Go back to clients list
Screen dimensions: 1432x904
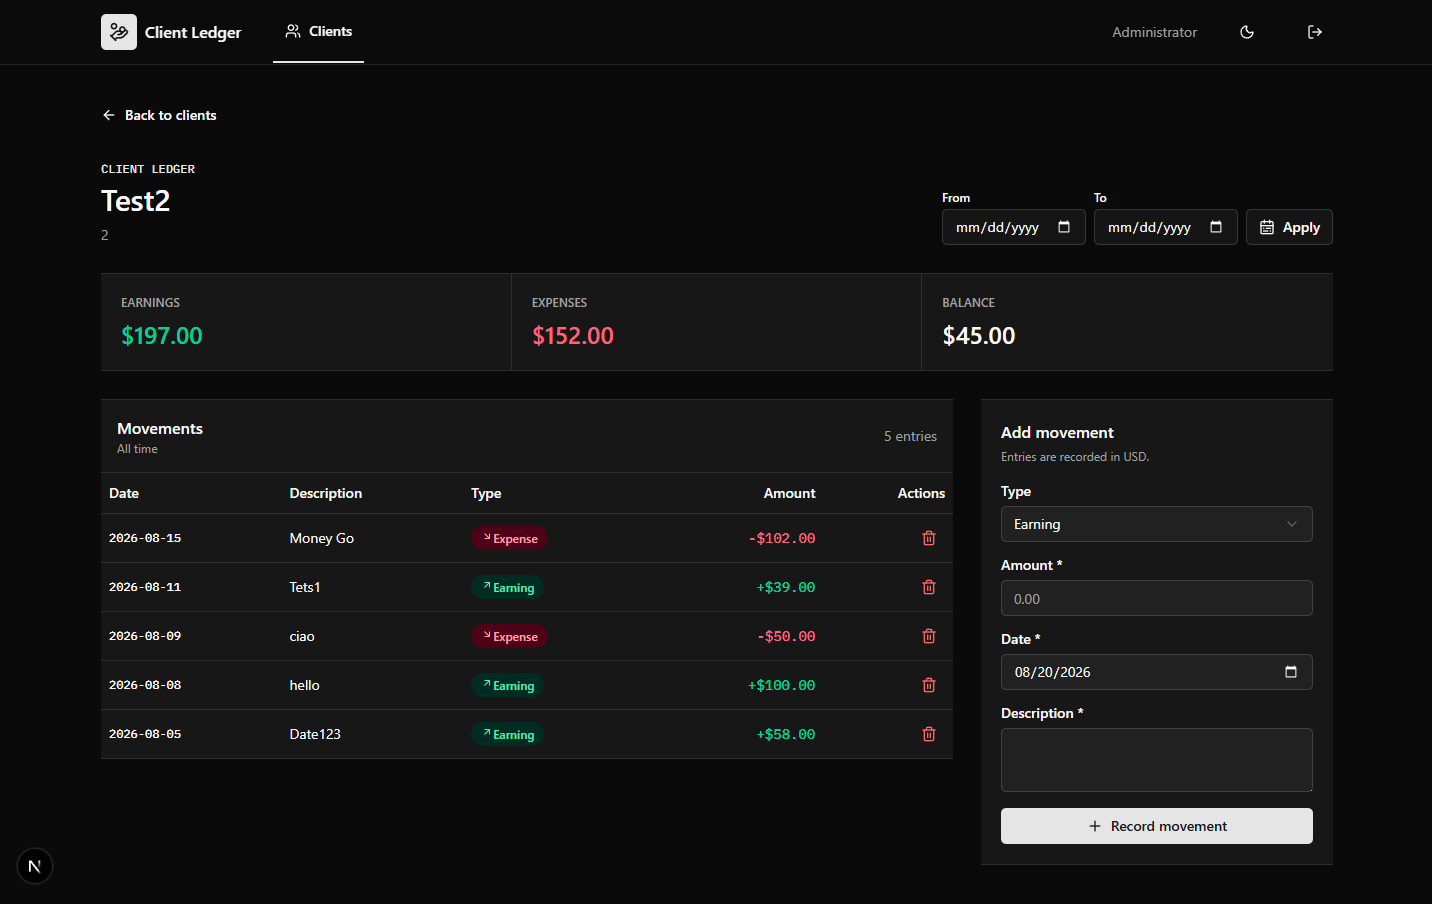point(159,115)
